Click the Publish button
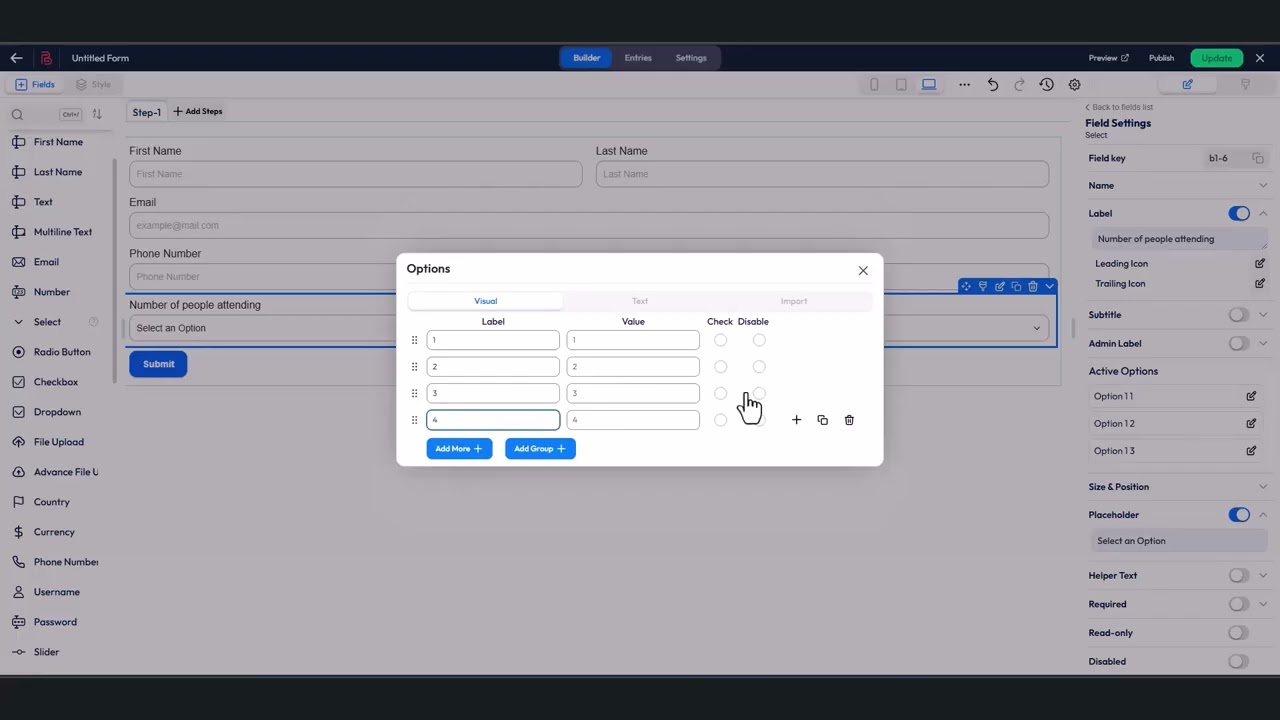Image resolution: width=1280 pixels, height=720 pixels. [1161, 58]
